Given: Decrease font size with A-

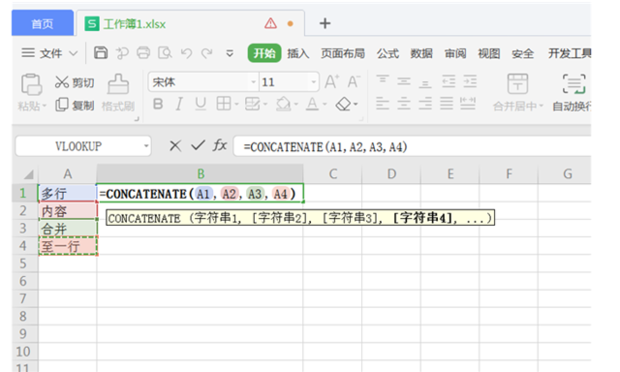Looking at the screenshot, I should point(353,82).
